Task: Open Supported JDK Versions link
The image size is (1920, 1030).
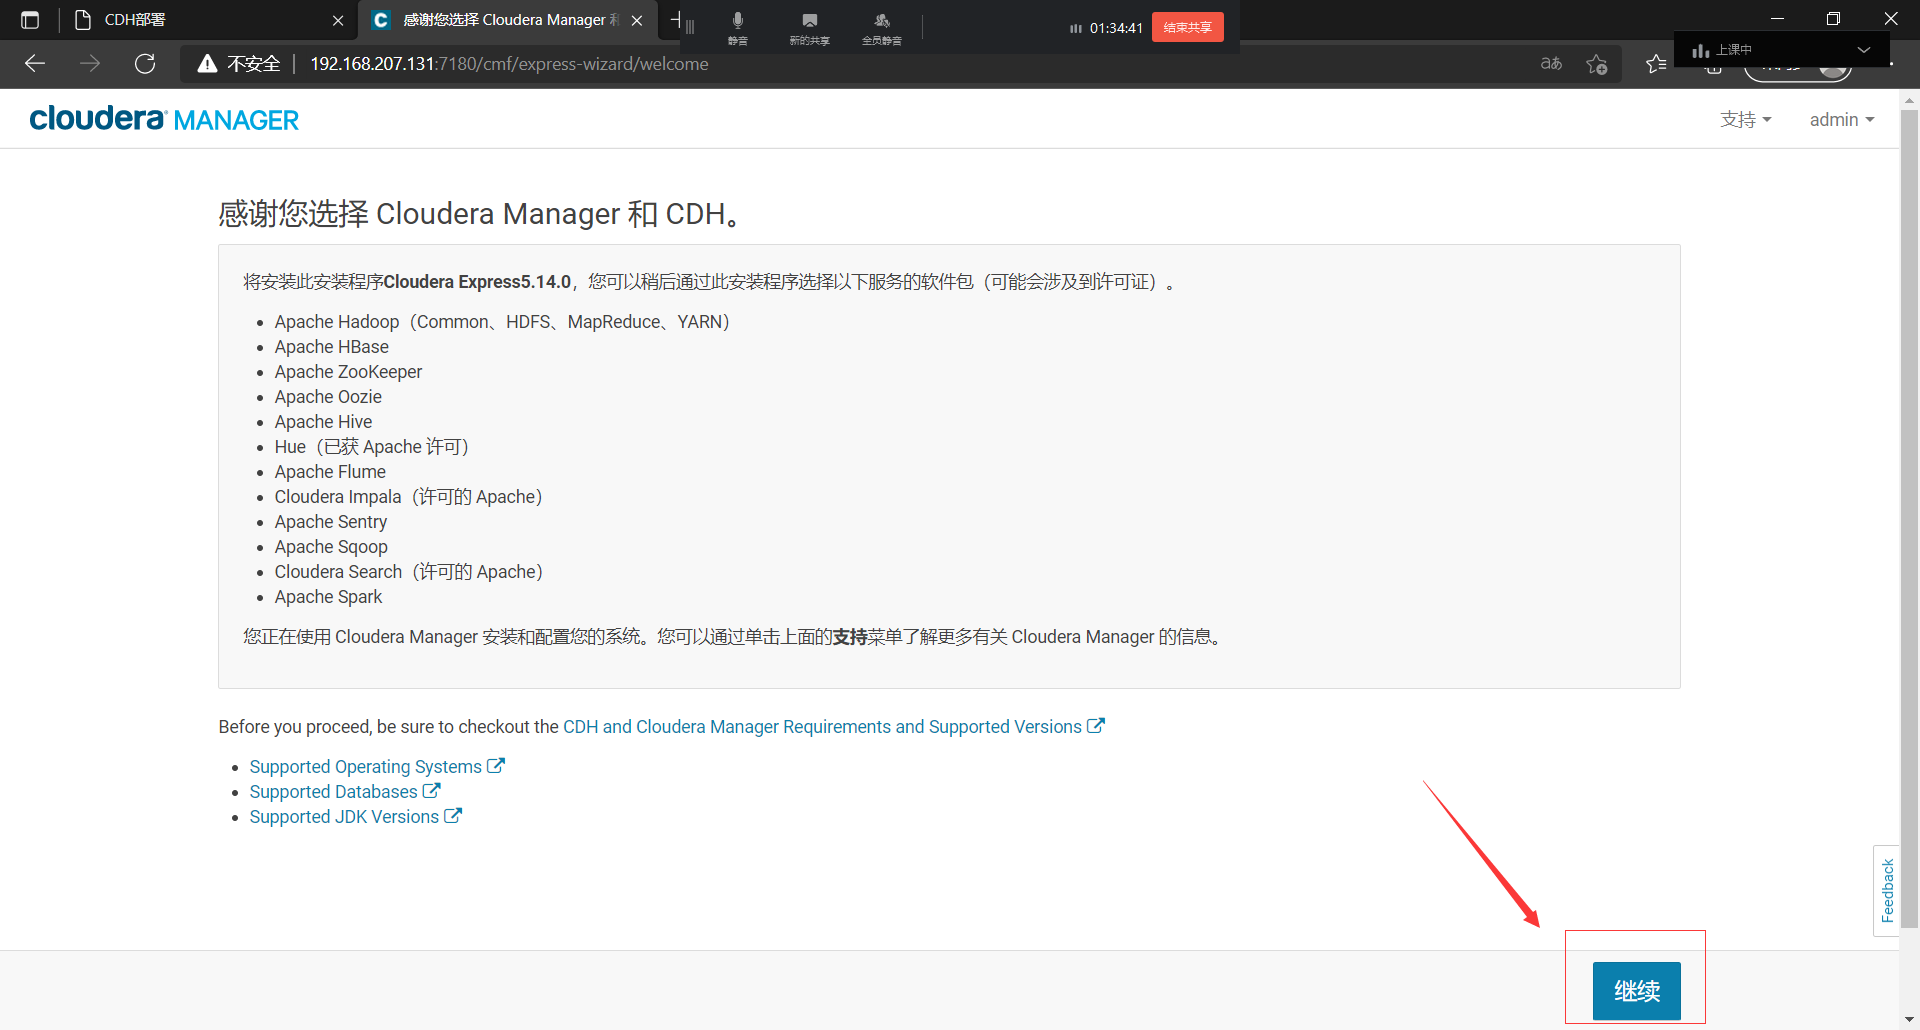Action: coord(356,817)
